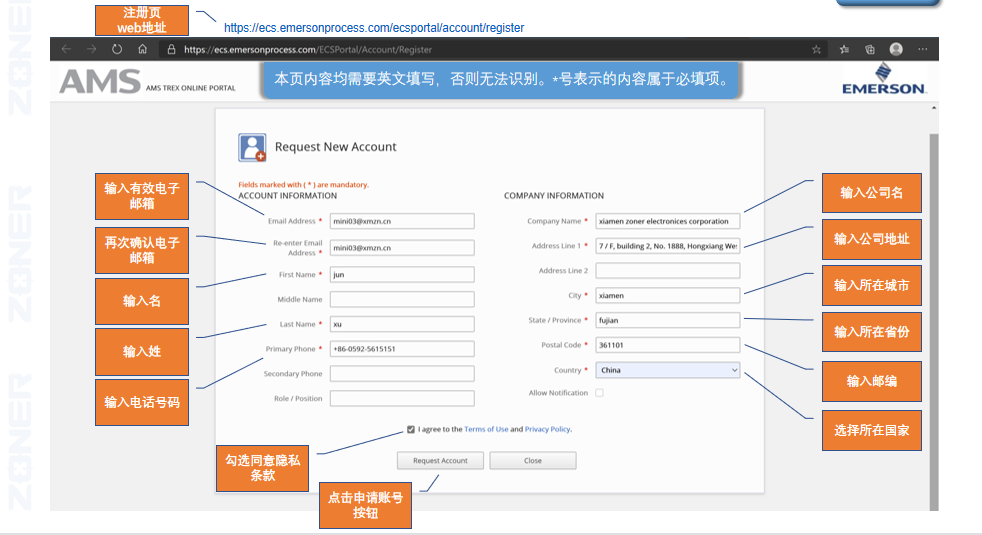This screenshot has width=982, height=535.
Task: Click the browser back arrow
Action: coord(66,49)
